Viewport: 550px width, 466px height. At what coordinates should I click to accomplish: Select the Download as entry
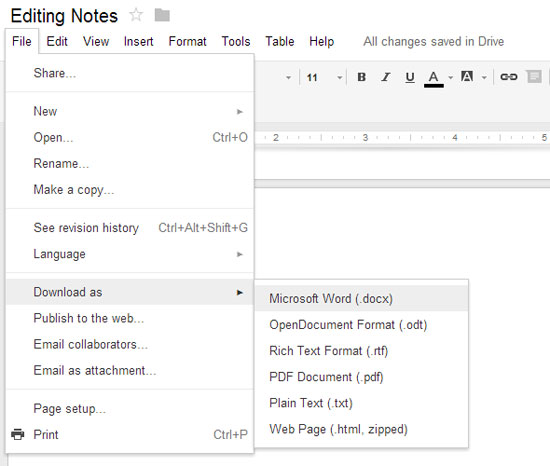tap(129, 292)
